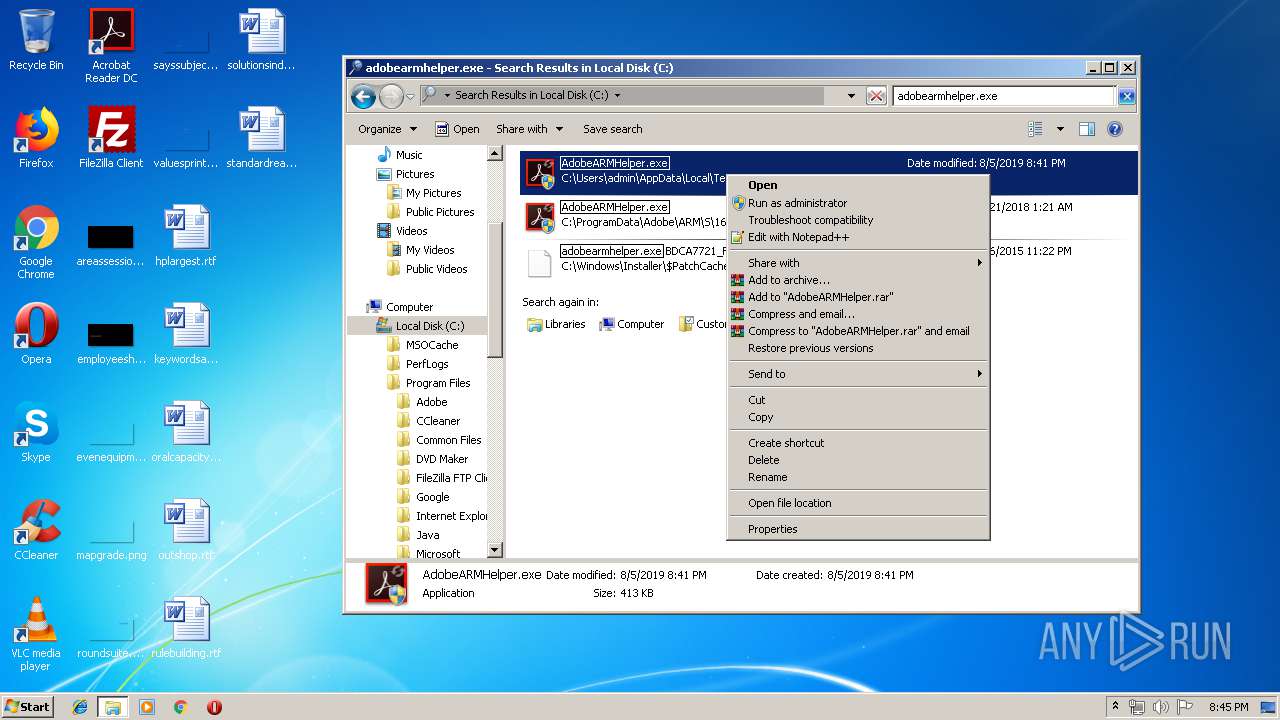Select Local Disk (C:) in navigation tree
The height and width of the screenshot is (720, 1280).
coord(420,326)
